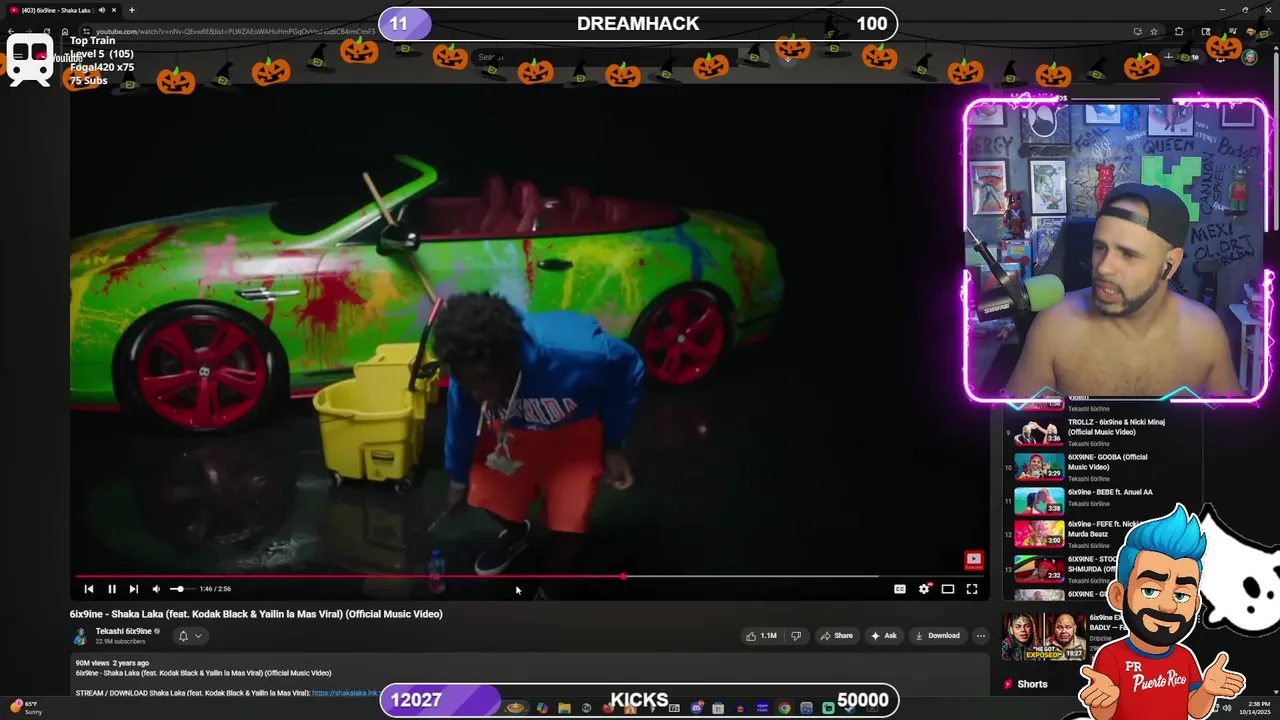Open the more actions three-dot menu
This screenshot has height=720, width=1280.
tap(980, 636)
